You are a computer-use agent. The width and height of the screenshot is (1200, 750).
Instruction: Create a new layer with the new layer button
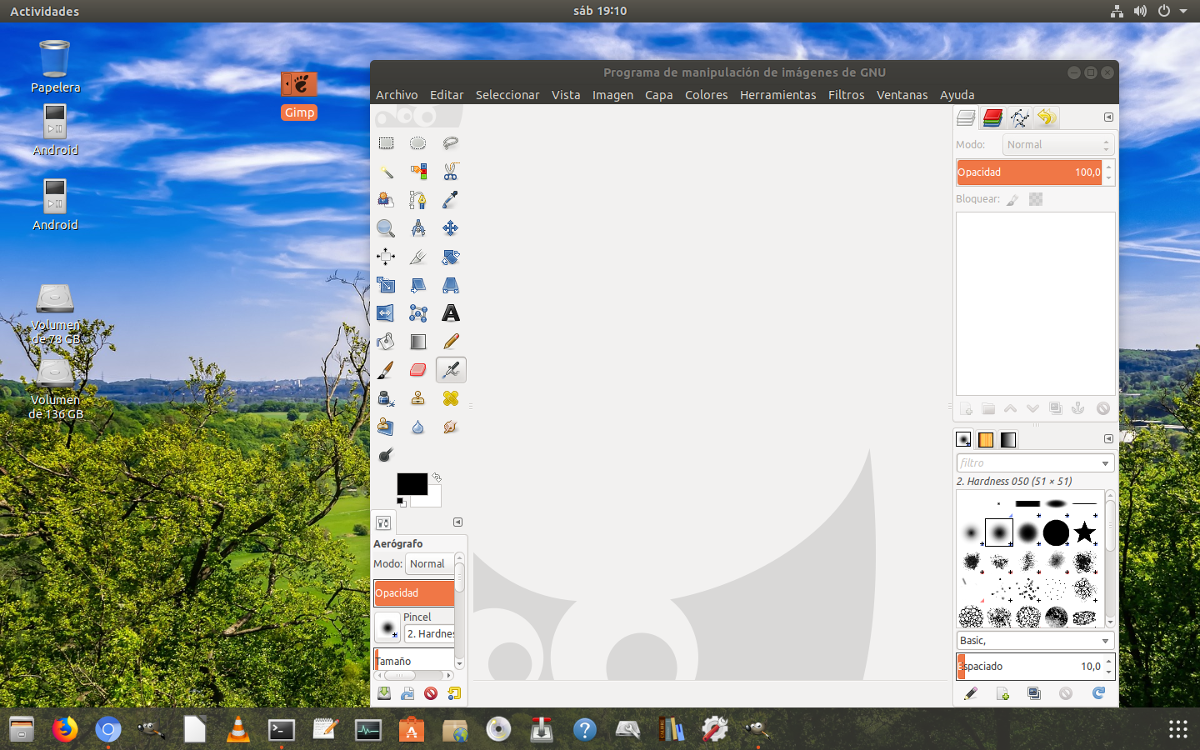coord(965,408)
